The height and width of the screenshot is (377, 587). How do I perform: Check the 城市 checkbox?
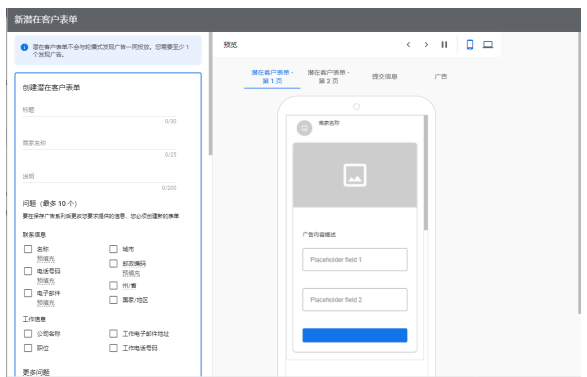point(113,249)
